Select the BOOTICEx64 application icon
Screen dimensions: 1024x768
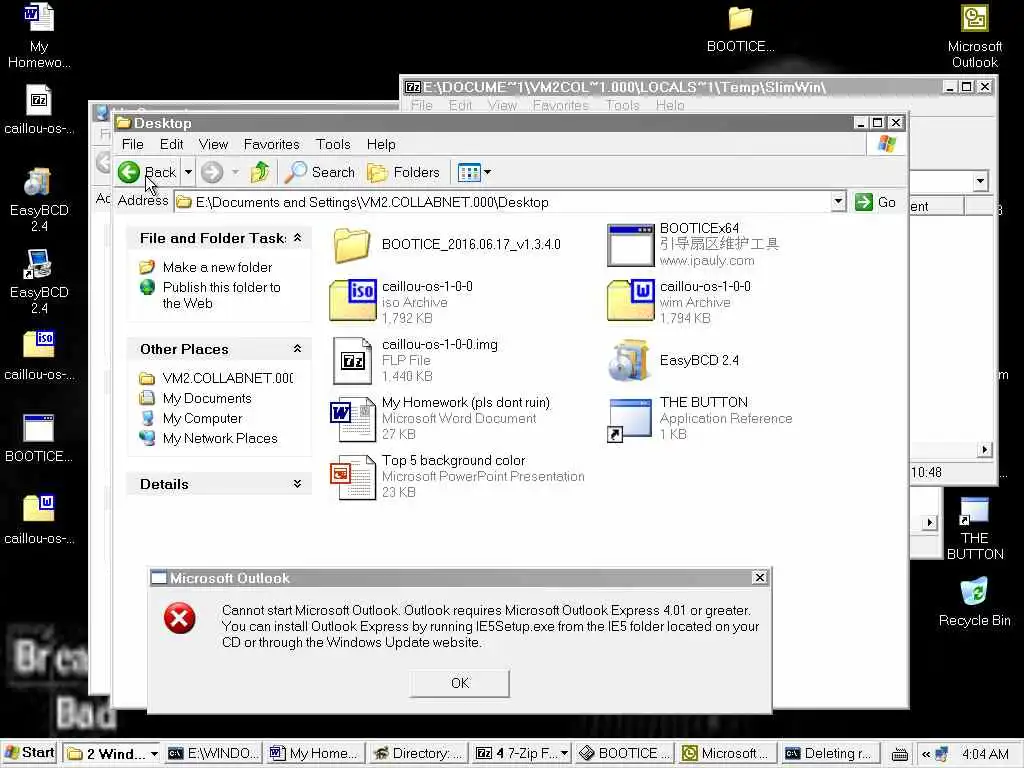click(630, 246)
